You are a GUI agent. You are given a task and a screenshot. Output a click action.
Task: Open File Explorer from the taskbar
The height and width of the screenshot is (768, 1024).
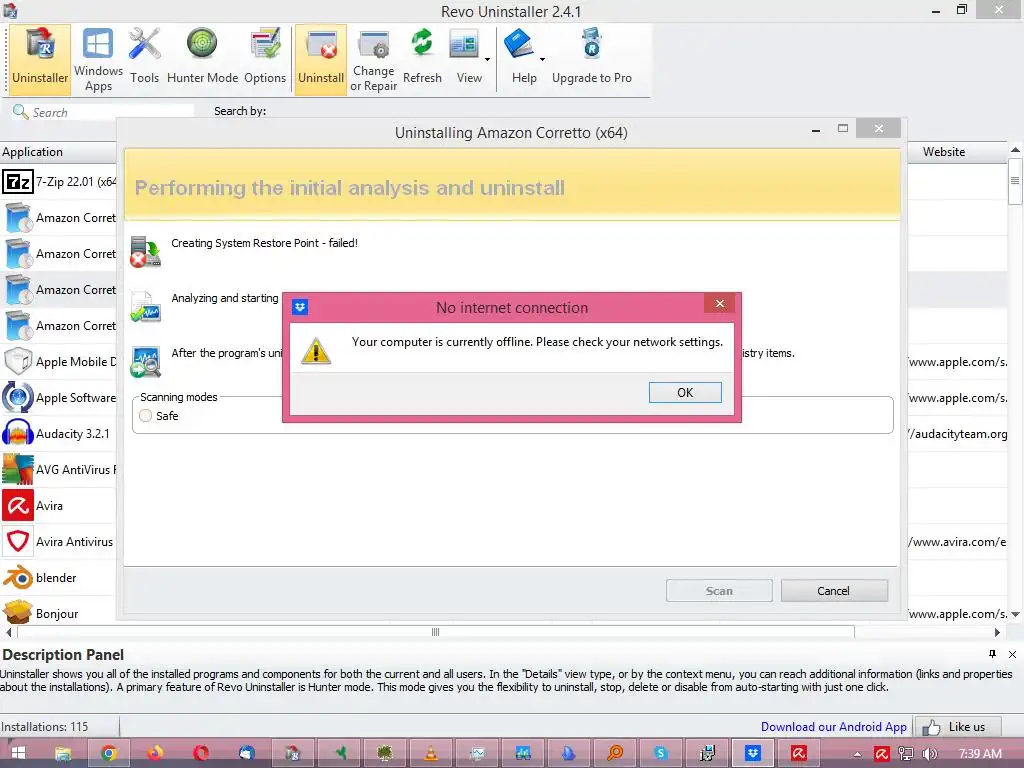[63, 753]
